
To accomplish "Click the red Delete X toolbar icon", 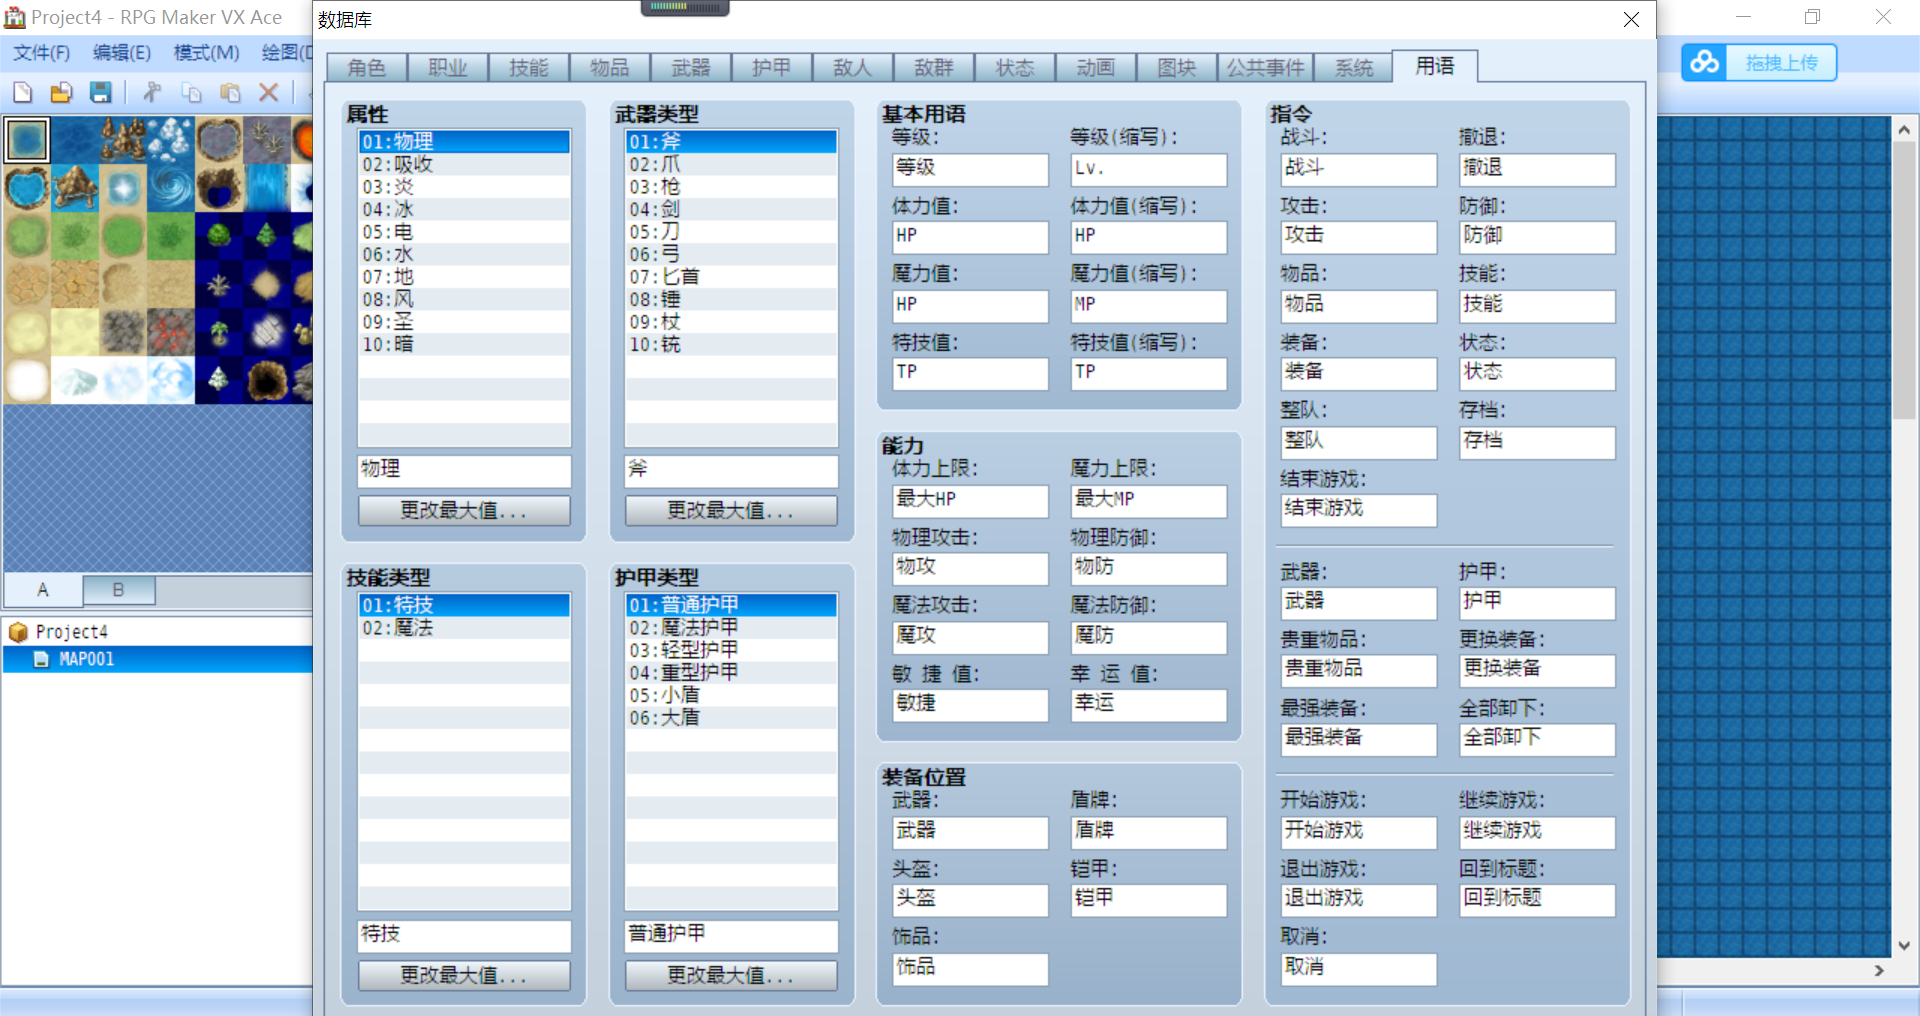I will point(268,93).
